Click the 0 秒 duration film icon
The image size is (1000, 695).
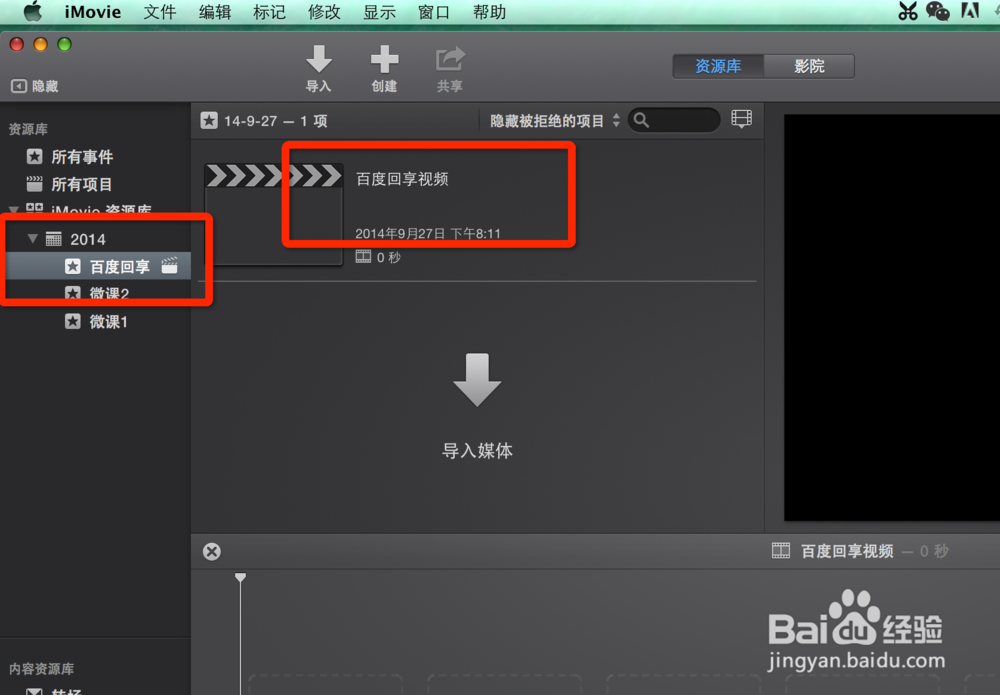coord(363,257)
